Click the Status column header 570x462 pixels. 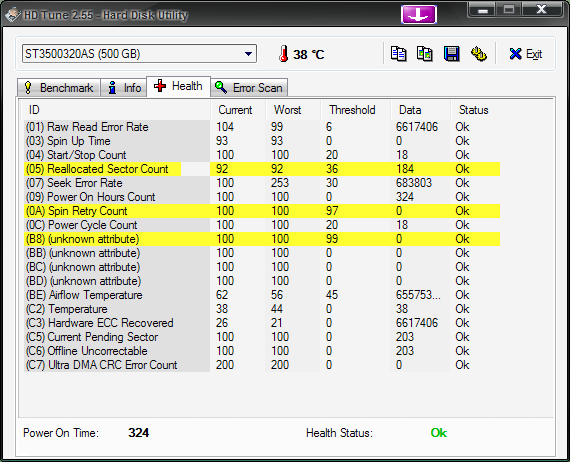[474, 110]
